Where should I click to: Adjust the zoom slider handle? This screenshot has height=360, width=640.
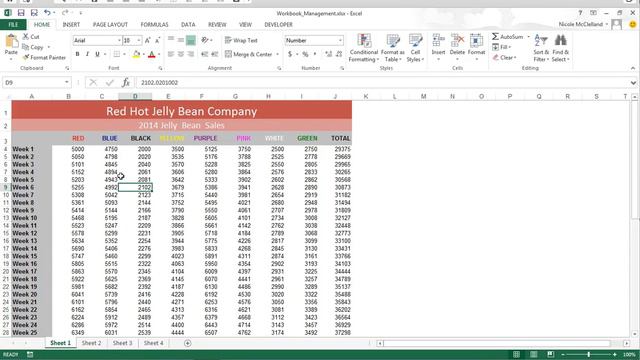point(589,354)
